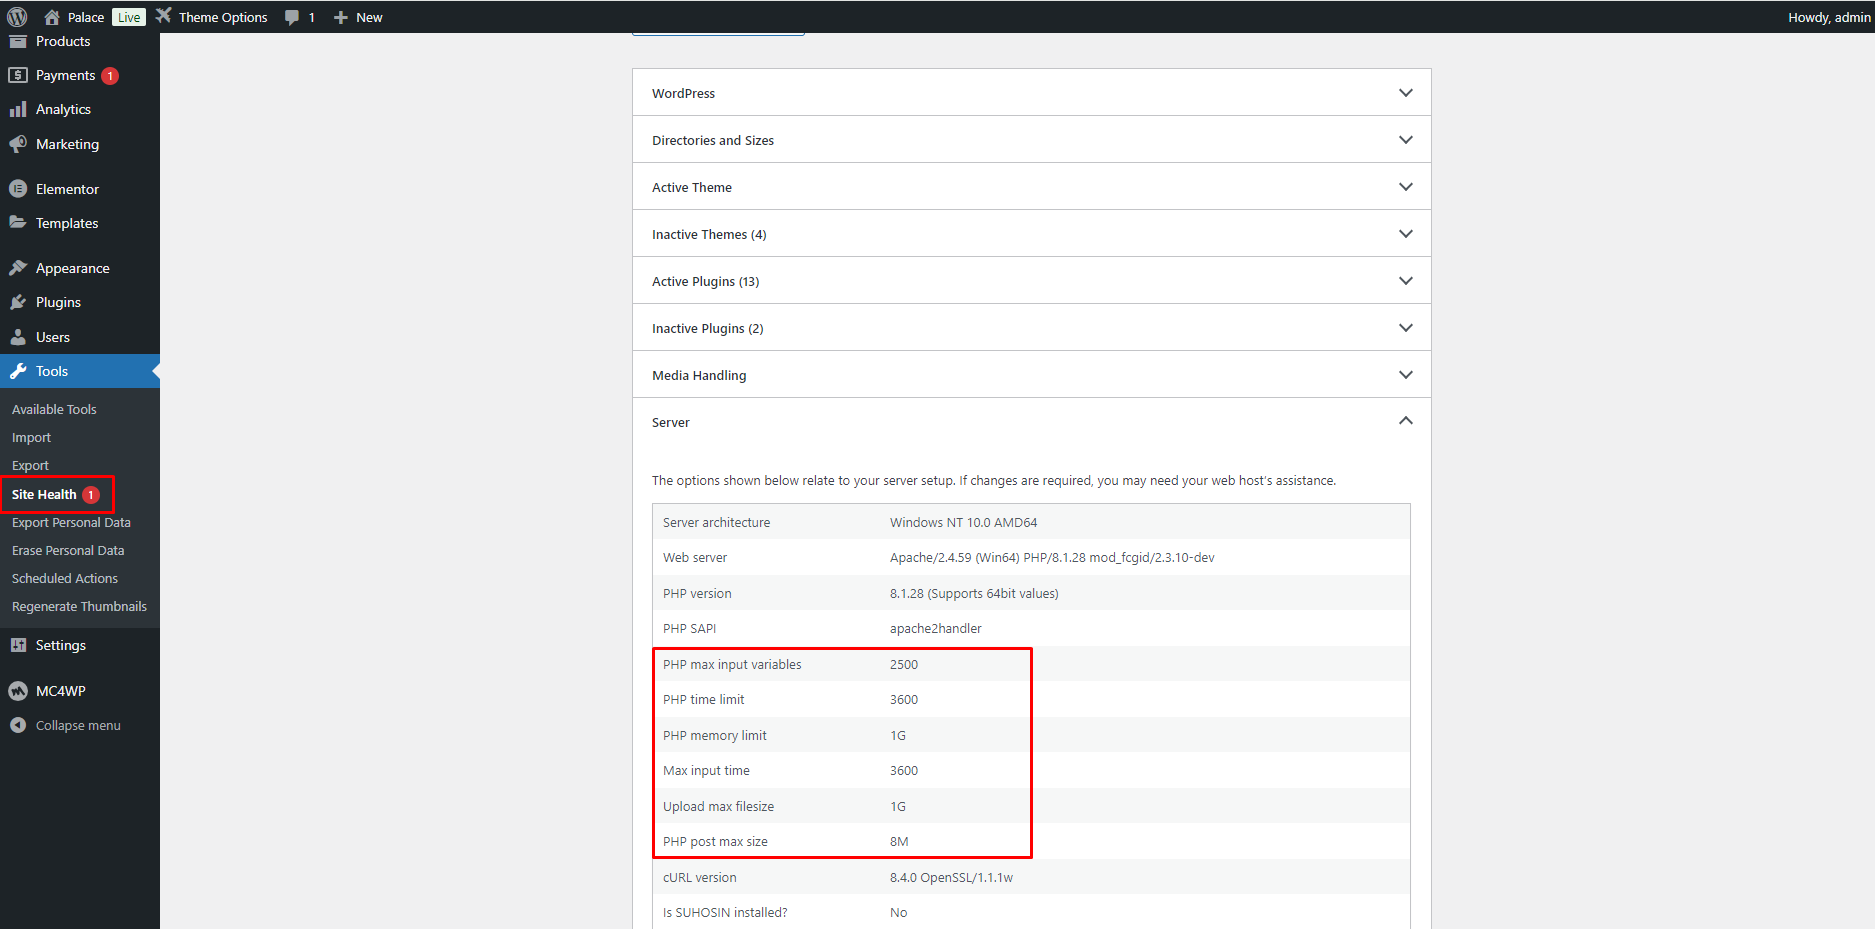The width and height of the screenshot is (1875, 929).
Task: Go to Scheduled Actions page
Action: tap(65, 578)
